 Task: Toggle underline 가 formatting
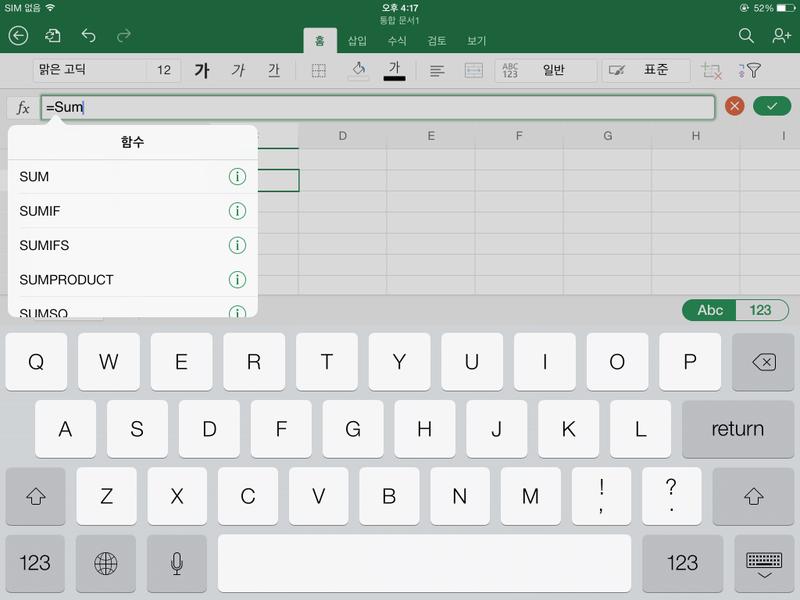click(273, 71)
